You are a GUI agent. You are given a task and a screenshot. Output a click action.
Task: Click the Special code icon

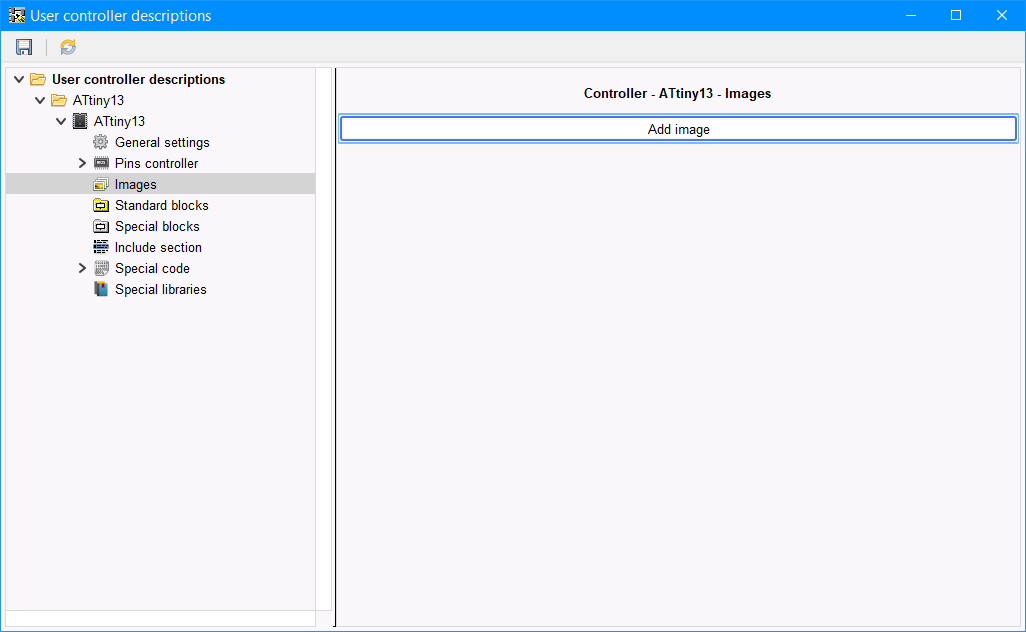pos(101,268)
